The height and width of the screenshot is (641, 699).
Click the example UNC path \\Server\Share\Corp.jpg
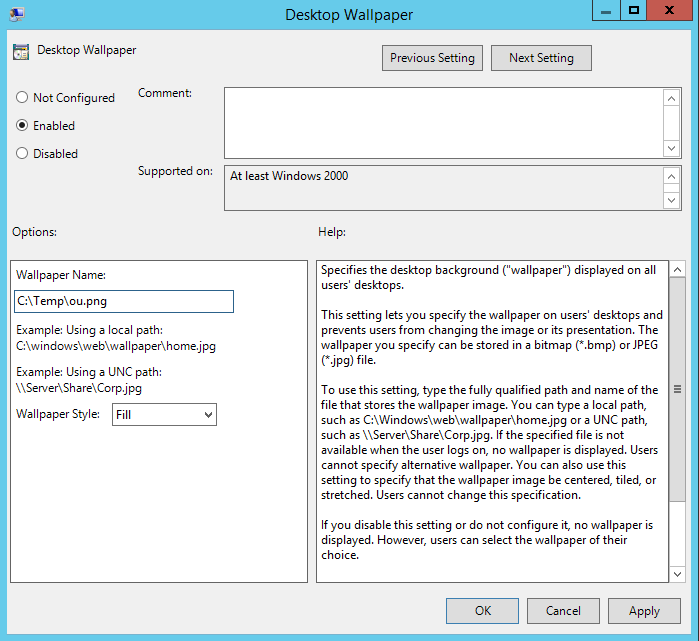[x=79, y=388]
